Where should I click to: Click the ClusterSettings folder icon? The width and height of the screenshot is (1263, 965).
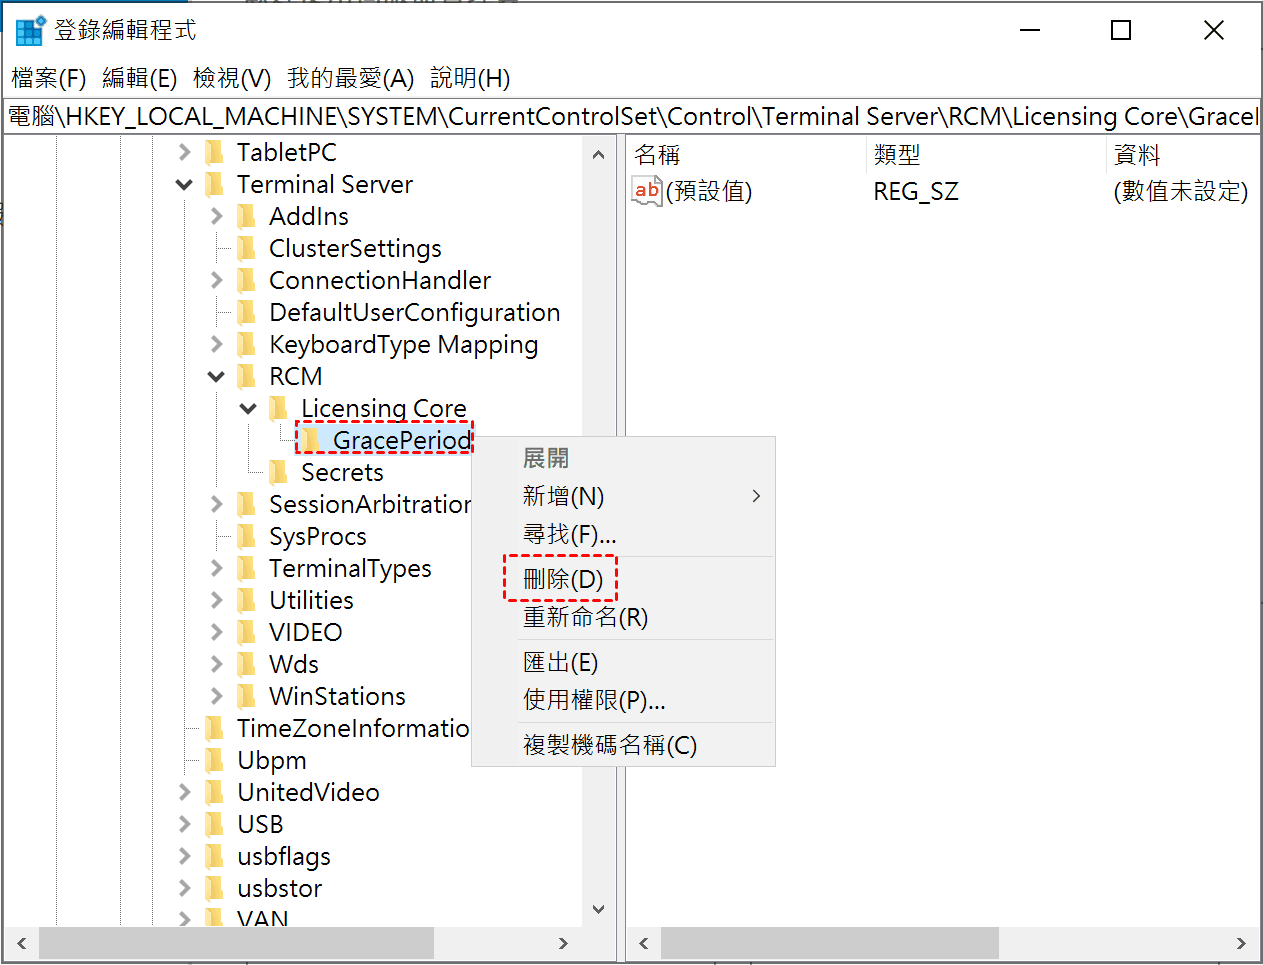[x=246, y=248]
